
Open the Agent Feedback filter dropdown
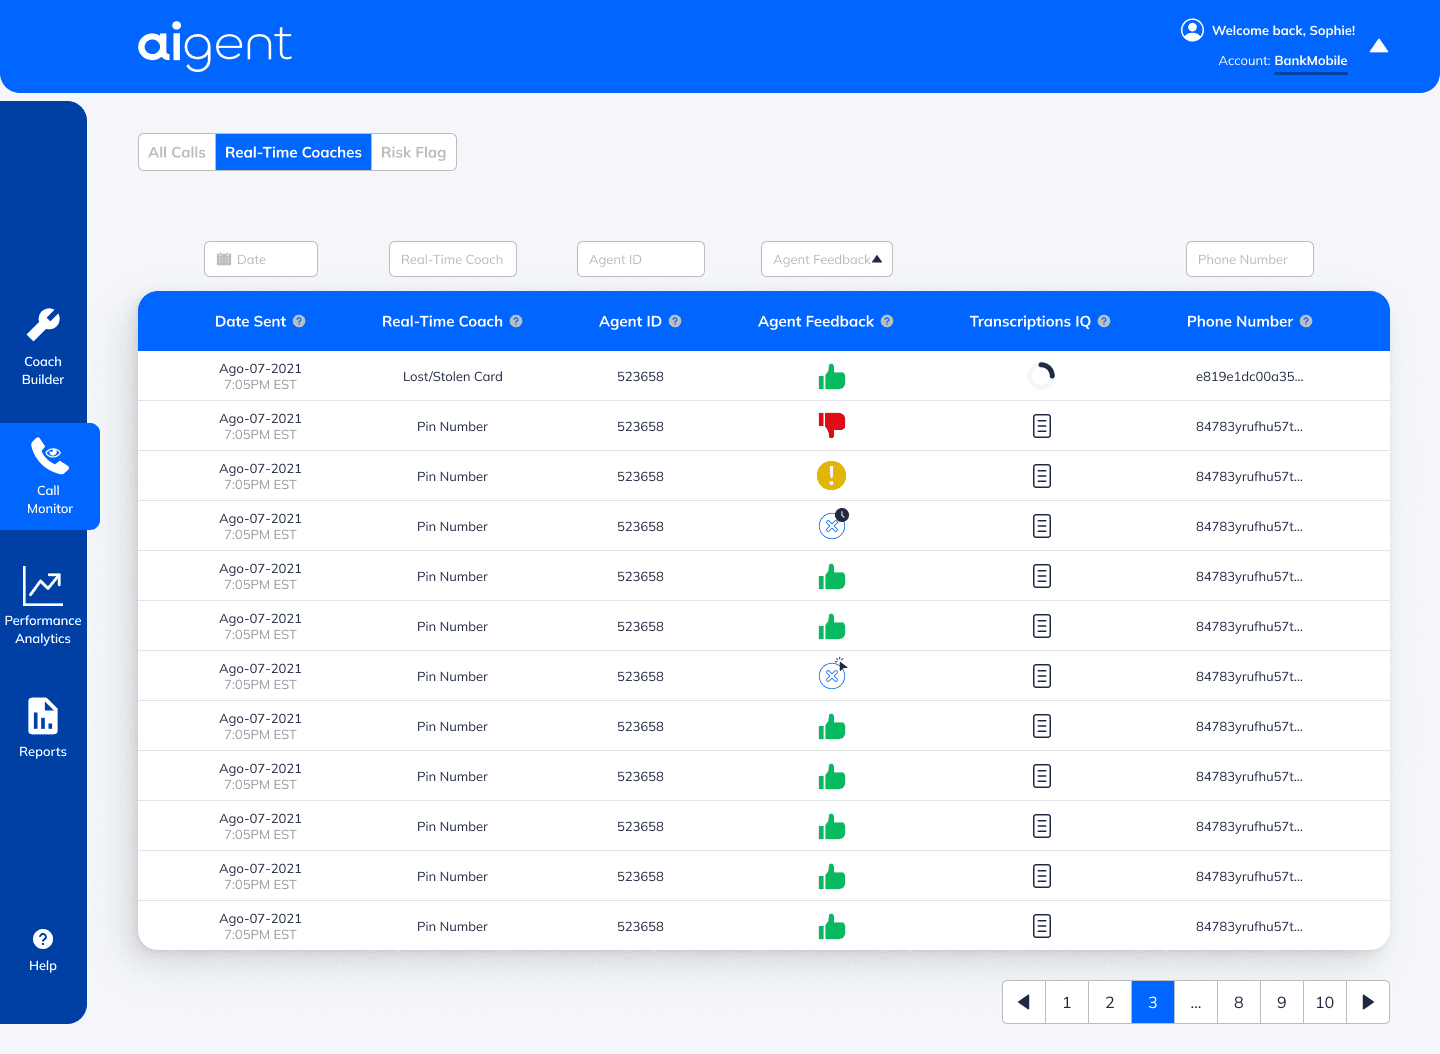827,259
